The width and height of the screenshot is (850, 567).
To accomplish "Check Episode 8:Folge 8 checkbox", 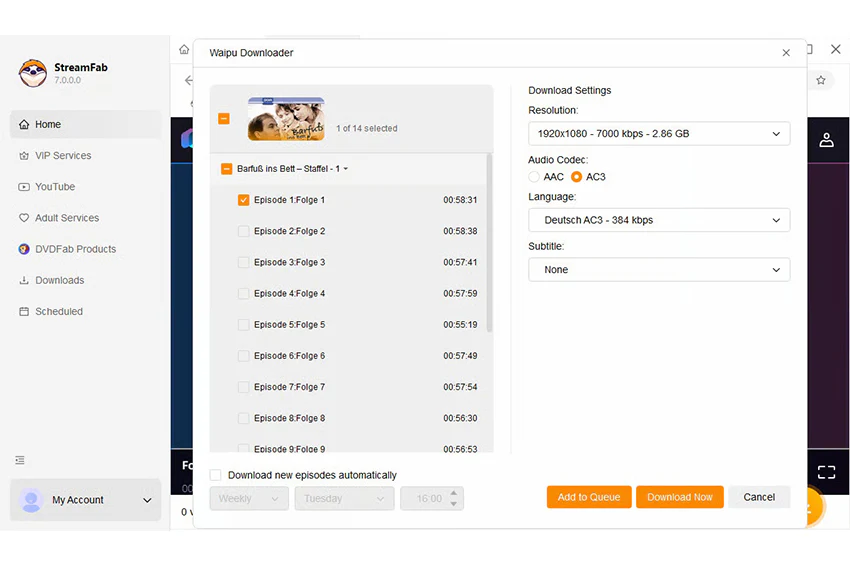I will click(x=243, y=418).
